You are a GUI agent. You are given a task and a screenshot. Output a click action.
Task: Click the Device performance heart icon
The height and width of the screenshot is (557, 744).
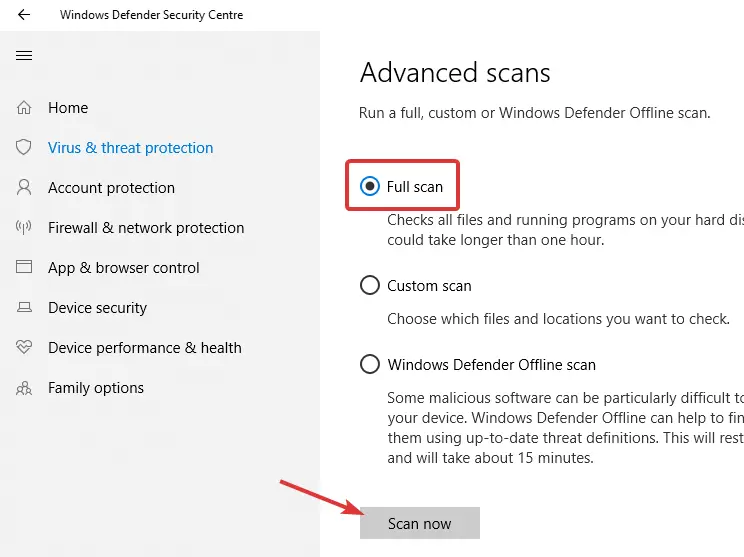click(x=24, y=348)
